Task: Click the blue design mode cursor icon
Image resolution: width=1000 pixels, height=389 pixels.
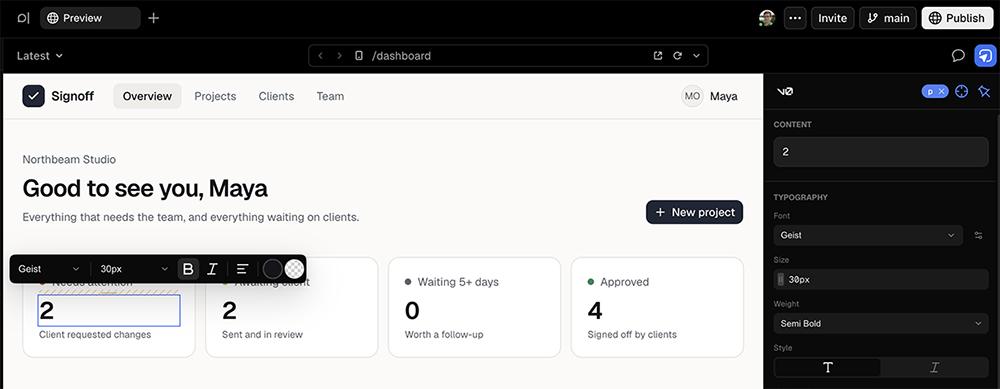Action: pyautogui.click(x=985, y=55)
